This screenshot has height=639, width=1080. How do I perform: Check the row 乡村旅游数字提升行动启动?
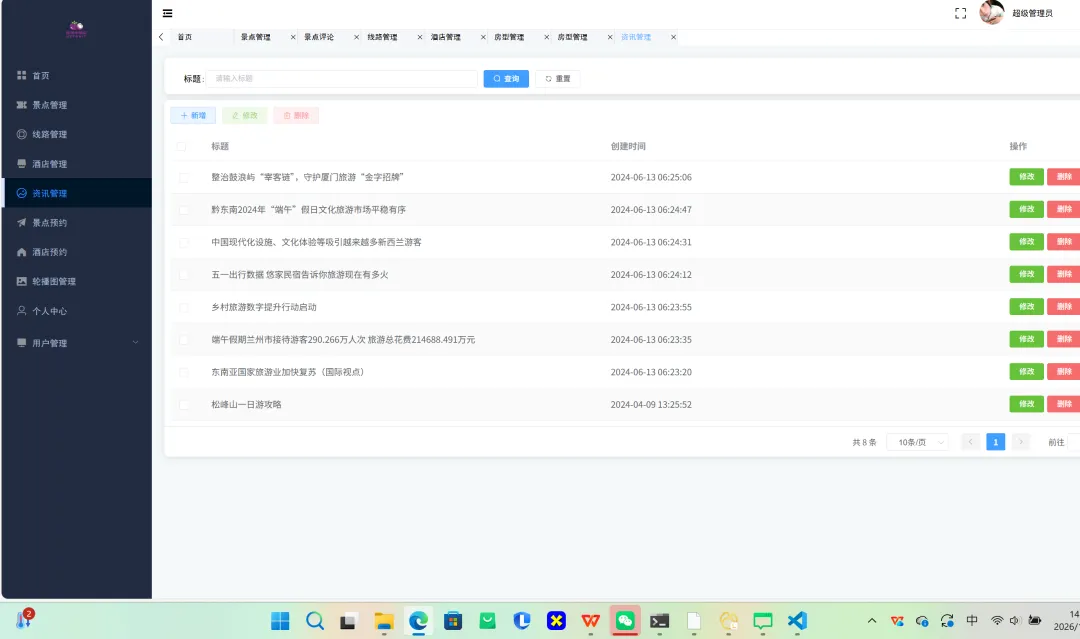point(183,307)
